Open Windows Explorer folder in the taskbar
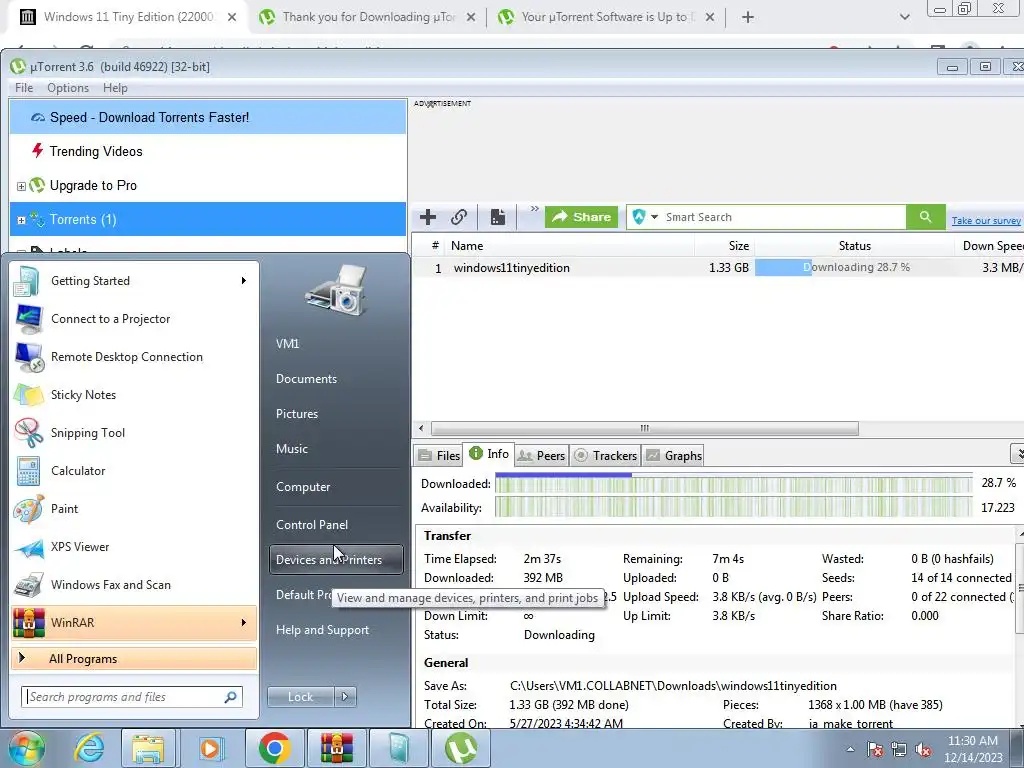 pyautogui.click(x=148, y=748)
